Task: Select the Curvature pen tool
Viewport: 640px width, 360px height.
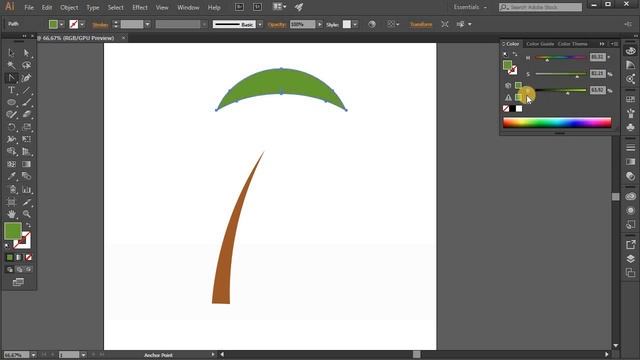Action: coord(27,78)
